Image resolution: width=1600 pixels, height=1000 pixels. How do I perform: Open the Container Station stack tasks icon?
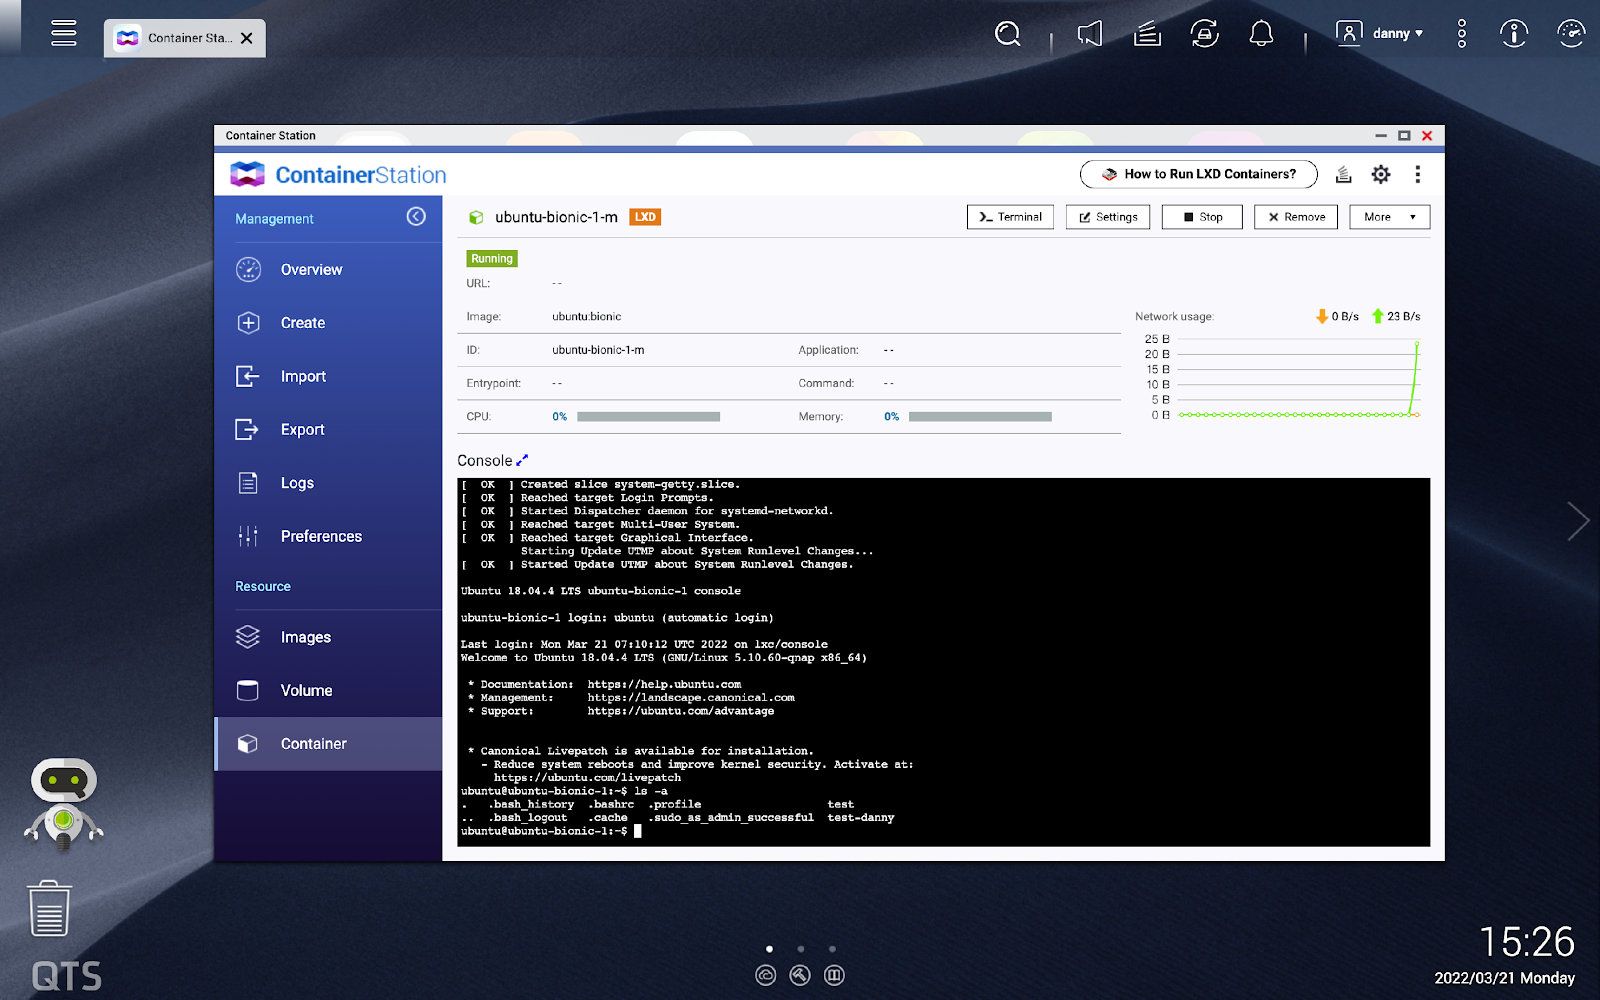[x=1344, y=175]
